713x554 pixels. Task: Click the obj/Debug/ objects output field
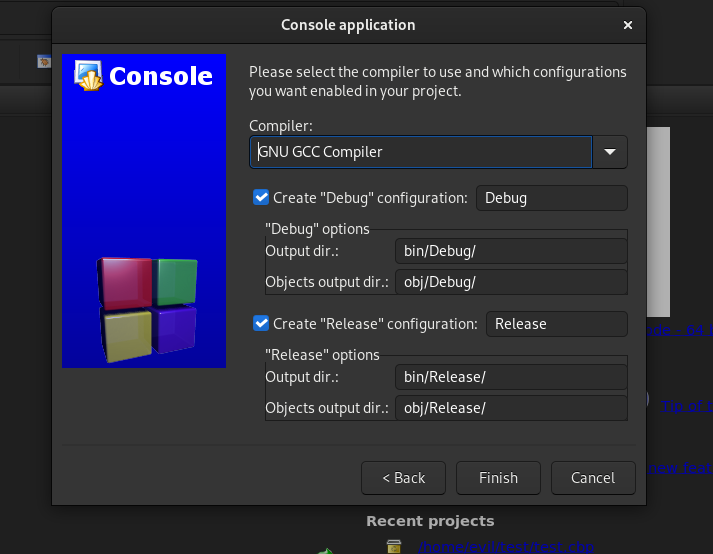coord(510,282)
